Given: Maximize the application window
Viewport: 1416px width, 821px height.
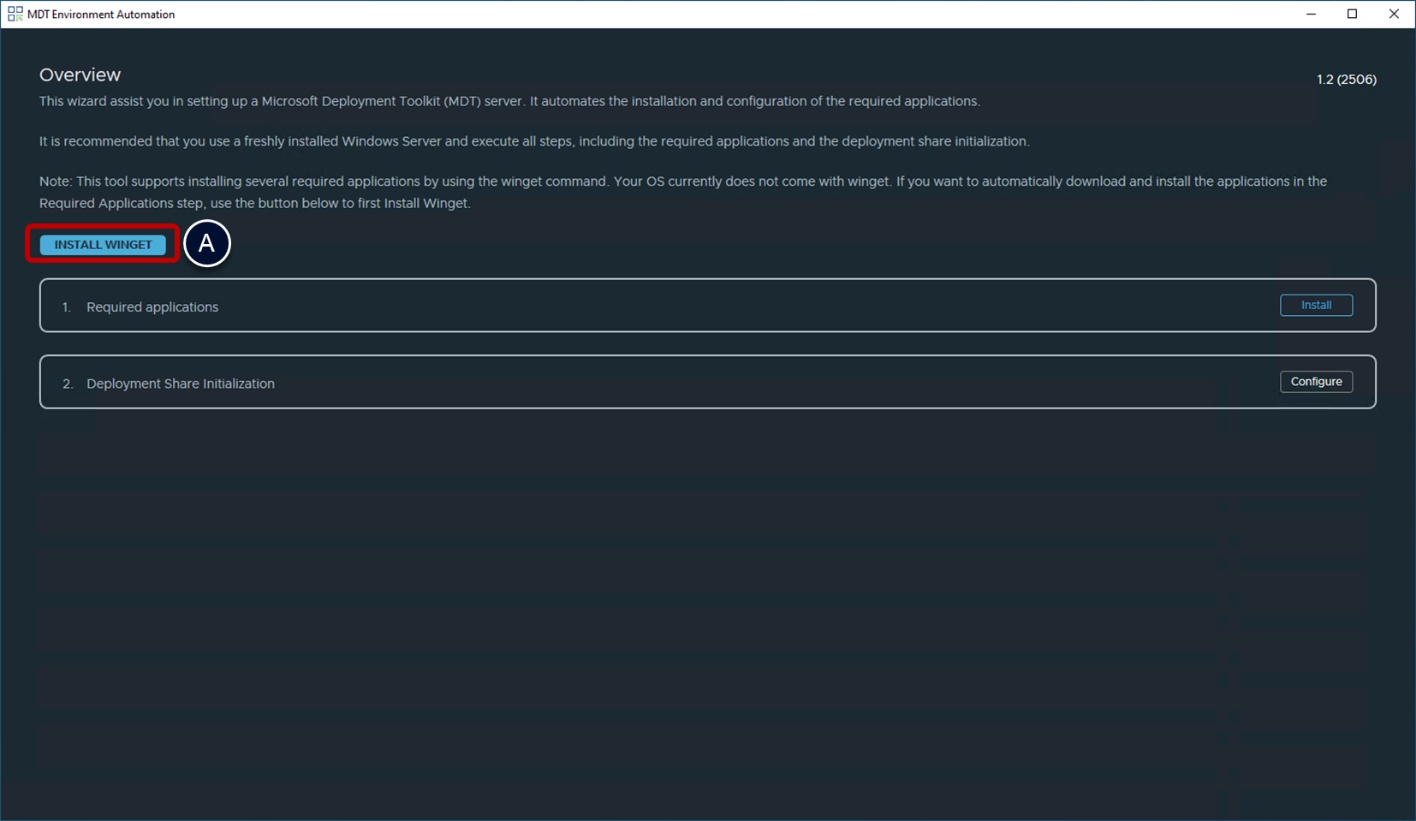Looking at the screenshot, I should coord(1352,14).
